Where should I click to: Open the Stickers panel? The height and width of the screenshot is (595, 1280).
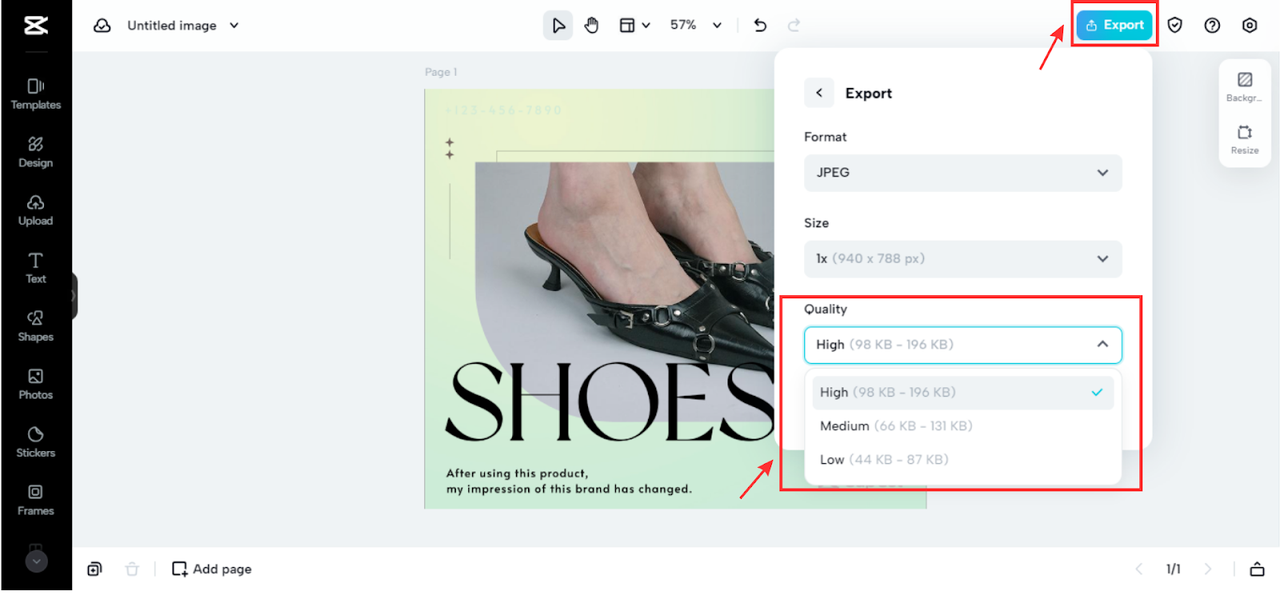[x=36, y=442]
